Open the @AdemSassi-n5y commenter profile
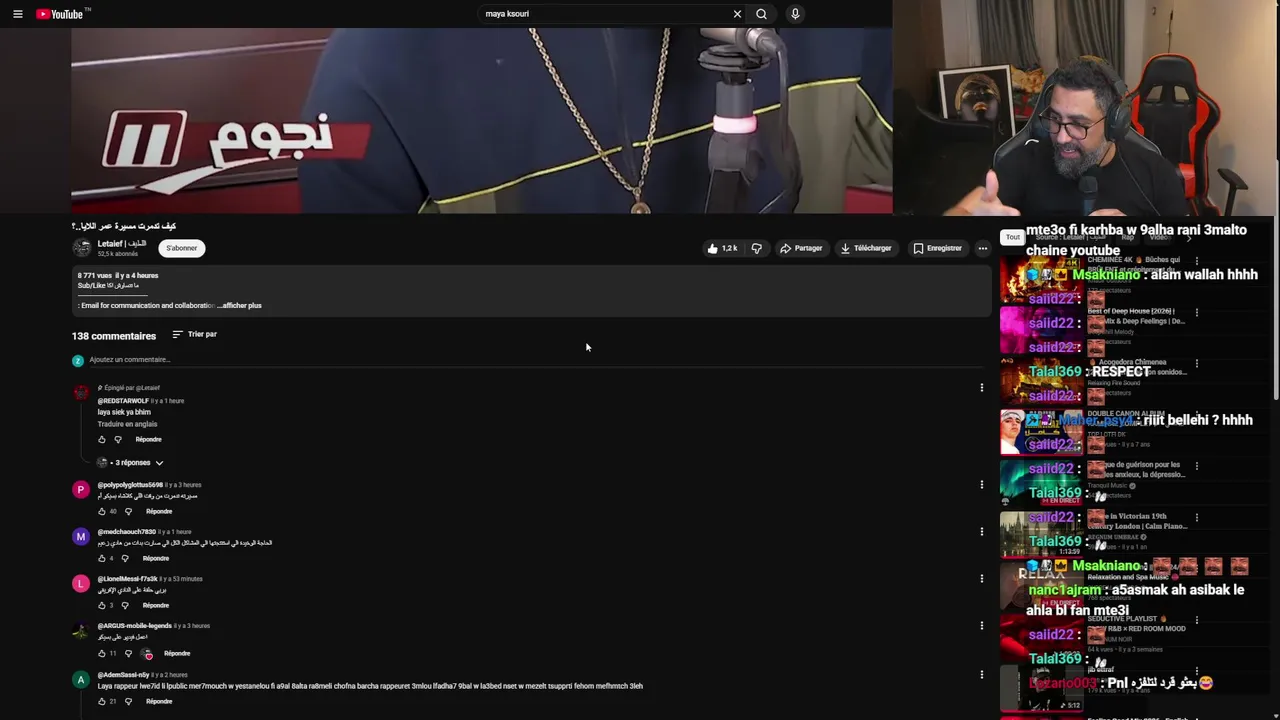The width and height of the screenshot is (1280, 720). coord(123,675)
